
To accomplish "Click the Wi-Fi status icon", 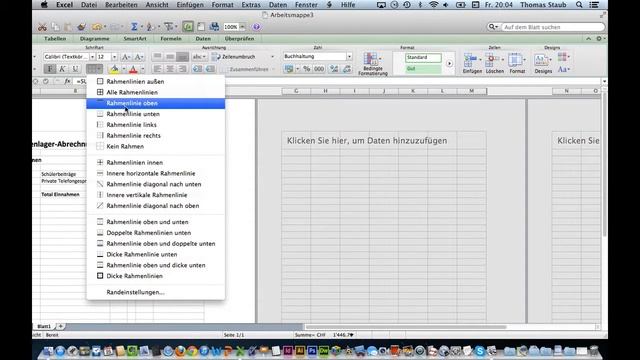I will click(x=433, y=5).
